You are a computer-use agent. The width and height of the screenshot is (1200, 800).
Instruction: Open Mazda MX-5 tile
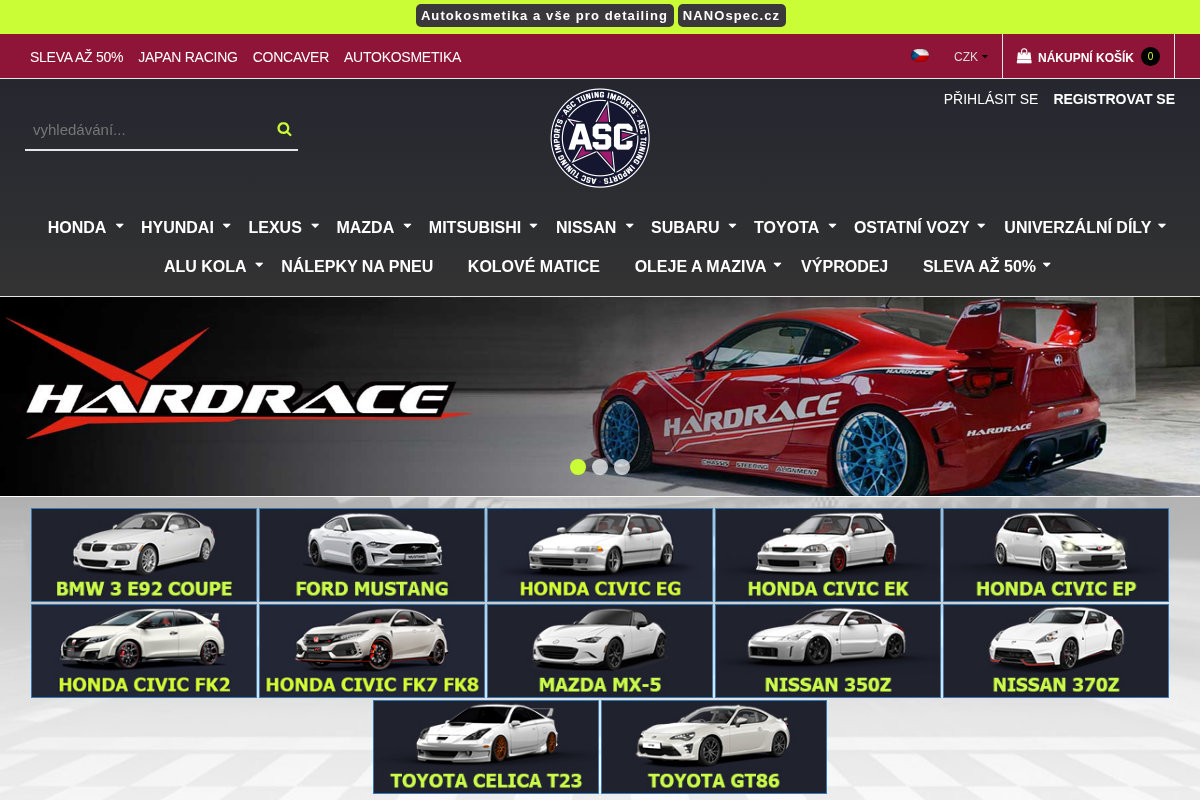[x=600, y=651]
